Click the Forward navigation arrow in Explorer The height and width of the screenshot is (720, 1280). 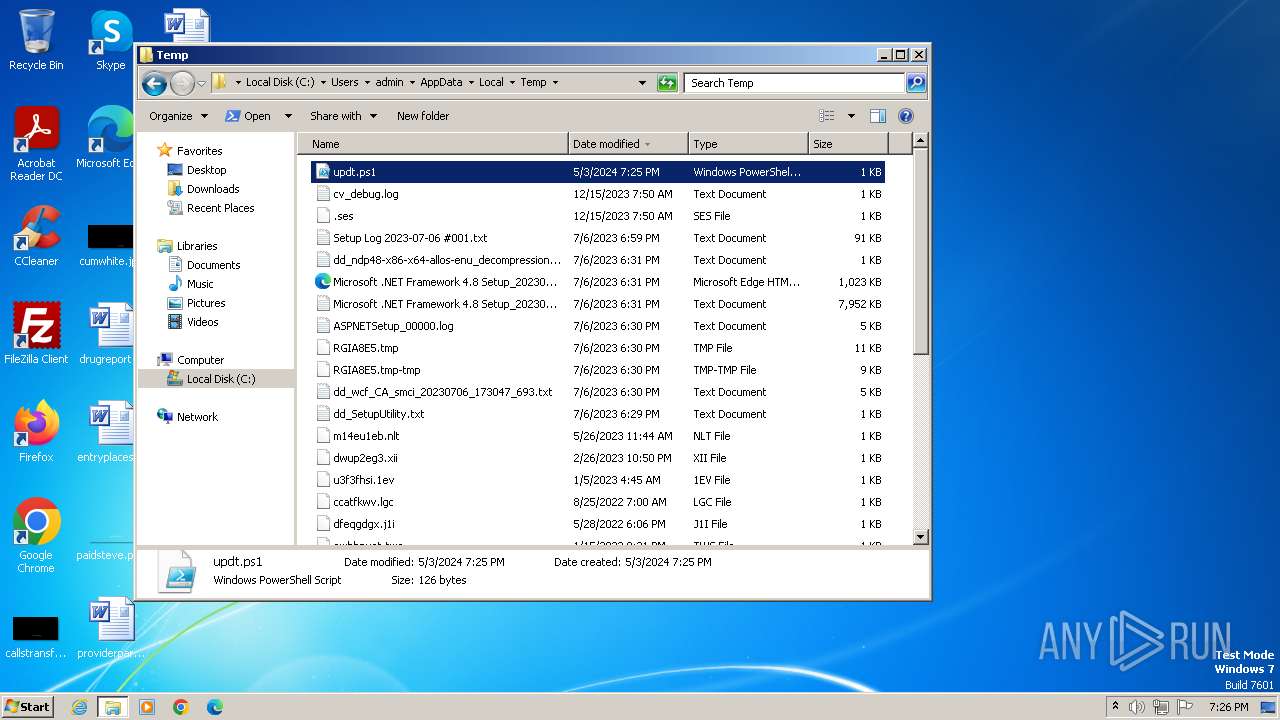[x=182, y=83]
